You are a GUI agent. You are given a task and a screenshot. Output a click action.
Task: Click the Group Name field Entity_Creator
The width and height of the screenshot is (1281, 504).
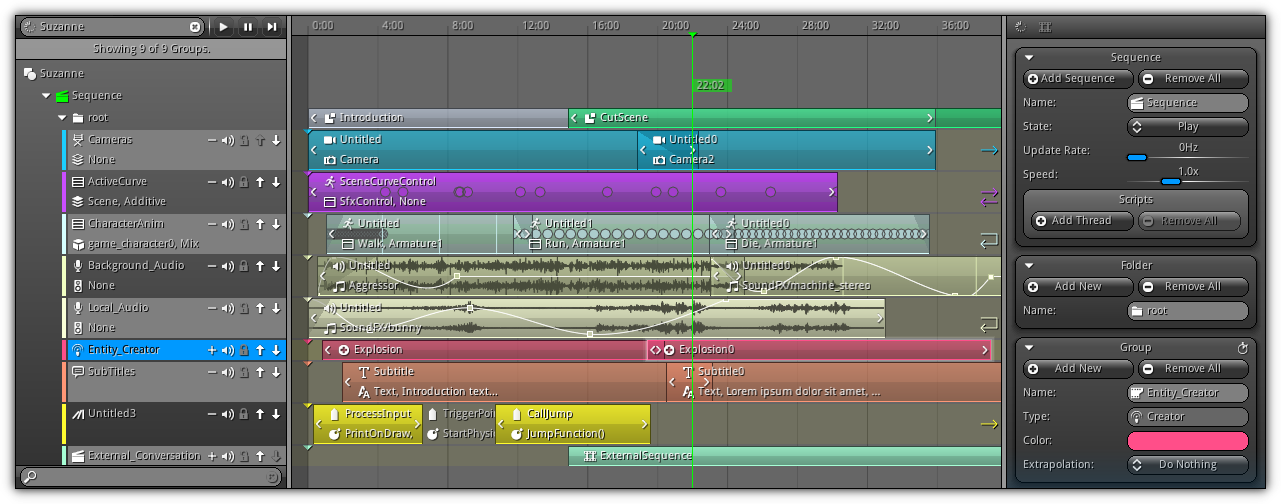coord(1188,393)
